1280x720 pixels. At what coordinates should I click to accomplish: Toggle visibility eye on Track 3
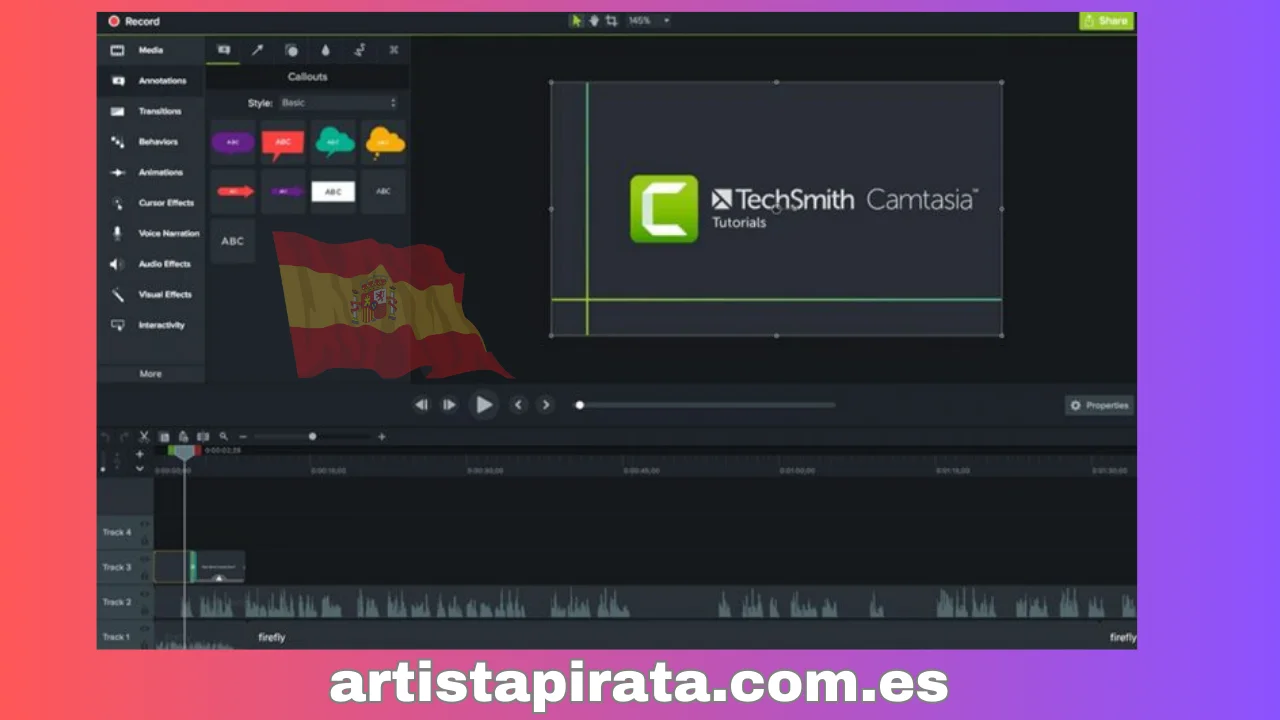pos(145,559)
